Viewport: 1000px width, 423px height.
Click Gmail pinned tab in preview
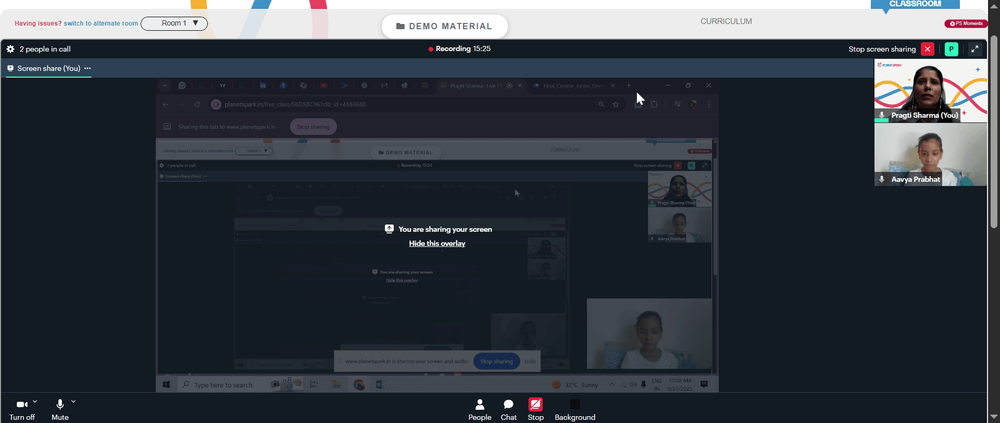385,85
